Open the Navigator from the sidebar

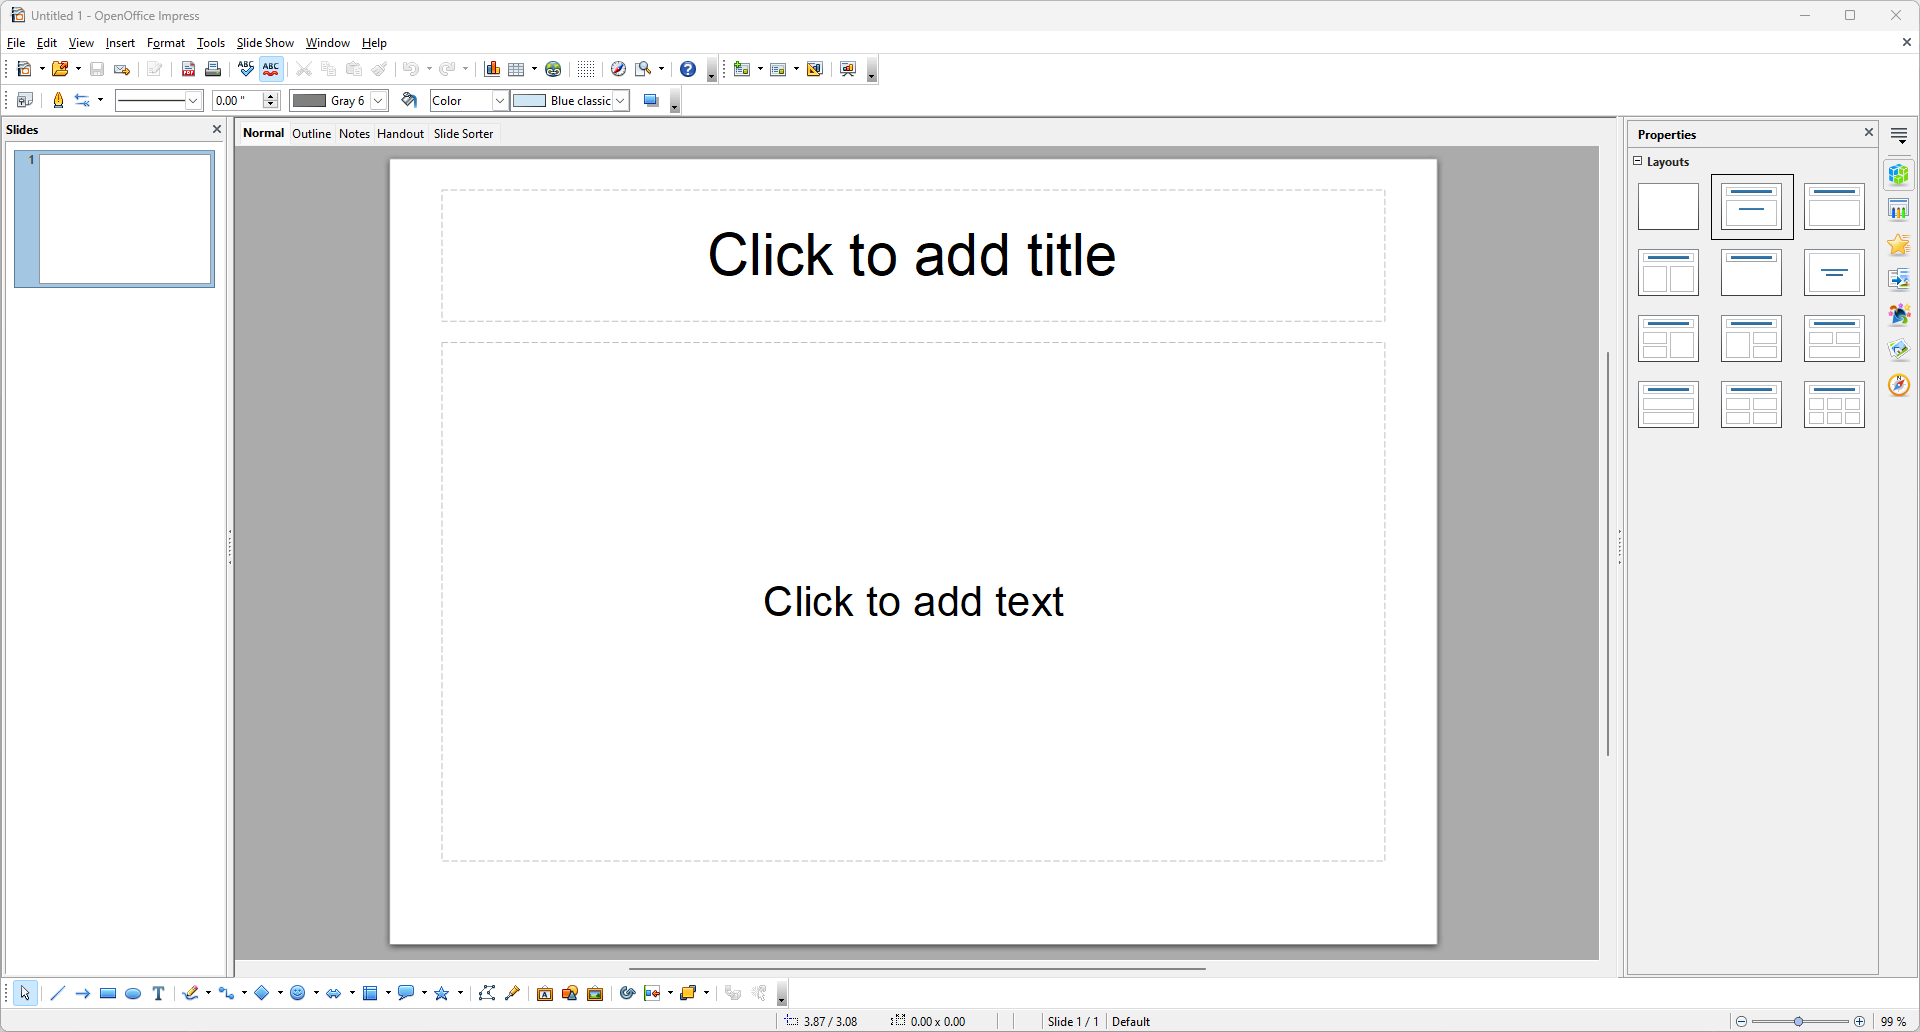tap(1899, 385)
